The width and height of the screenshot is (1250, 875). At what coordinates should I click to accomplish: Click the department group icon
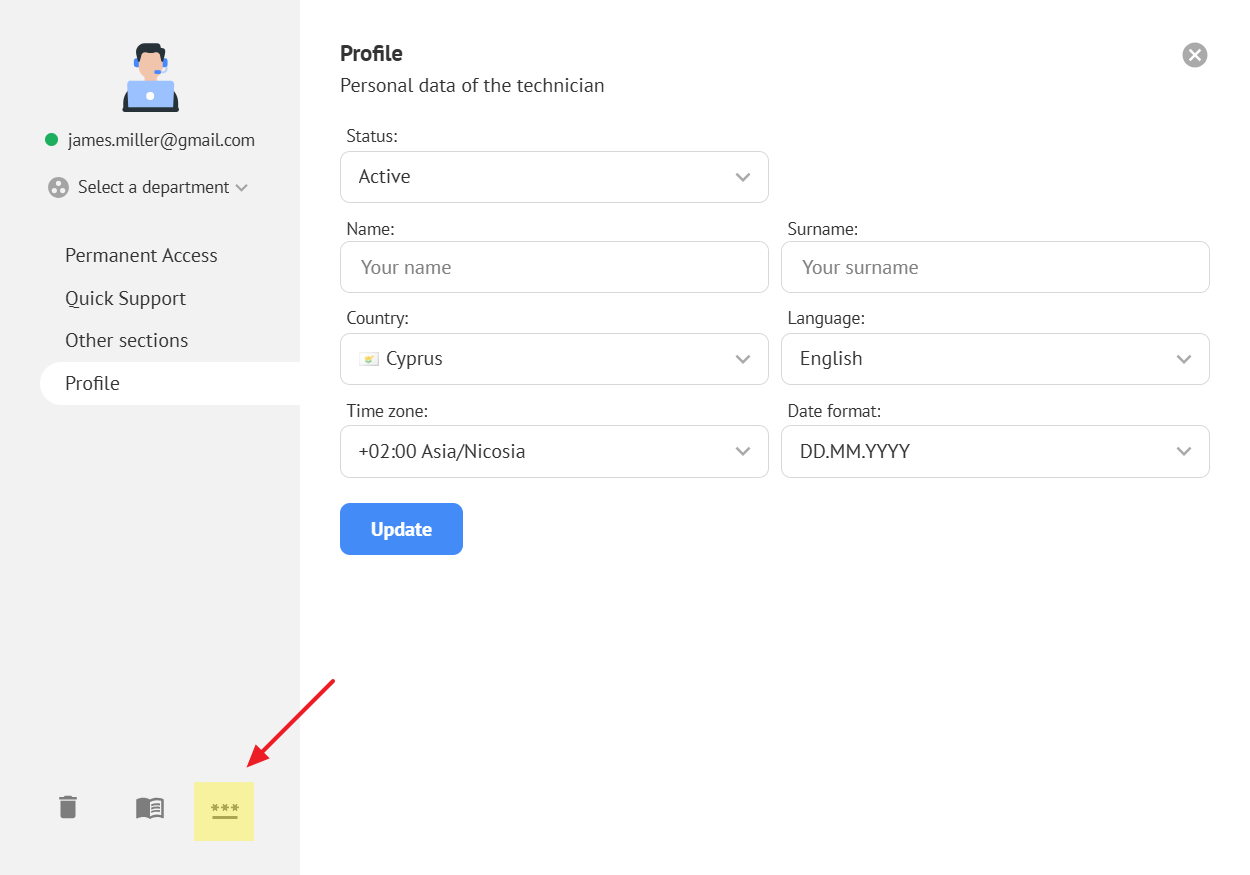pos(58,187)
